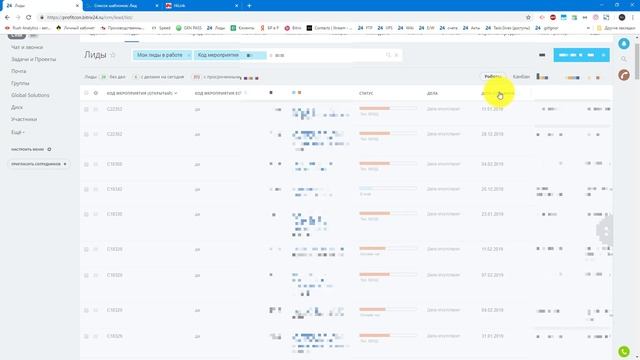Open row menu for lead dated 23.01.2019
This screenshot has height=360, width=640.
pos(96,214)
